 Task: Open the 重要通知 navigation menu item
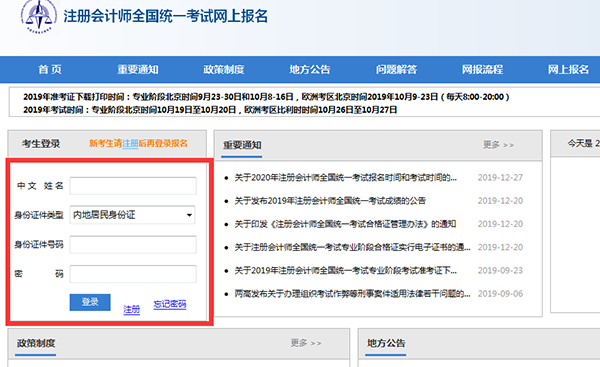pos(138,69)
